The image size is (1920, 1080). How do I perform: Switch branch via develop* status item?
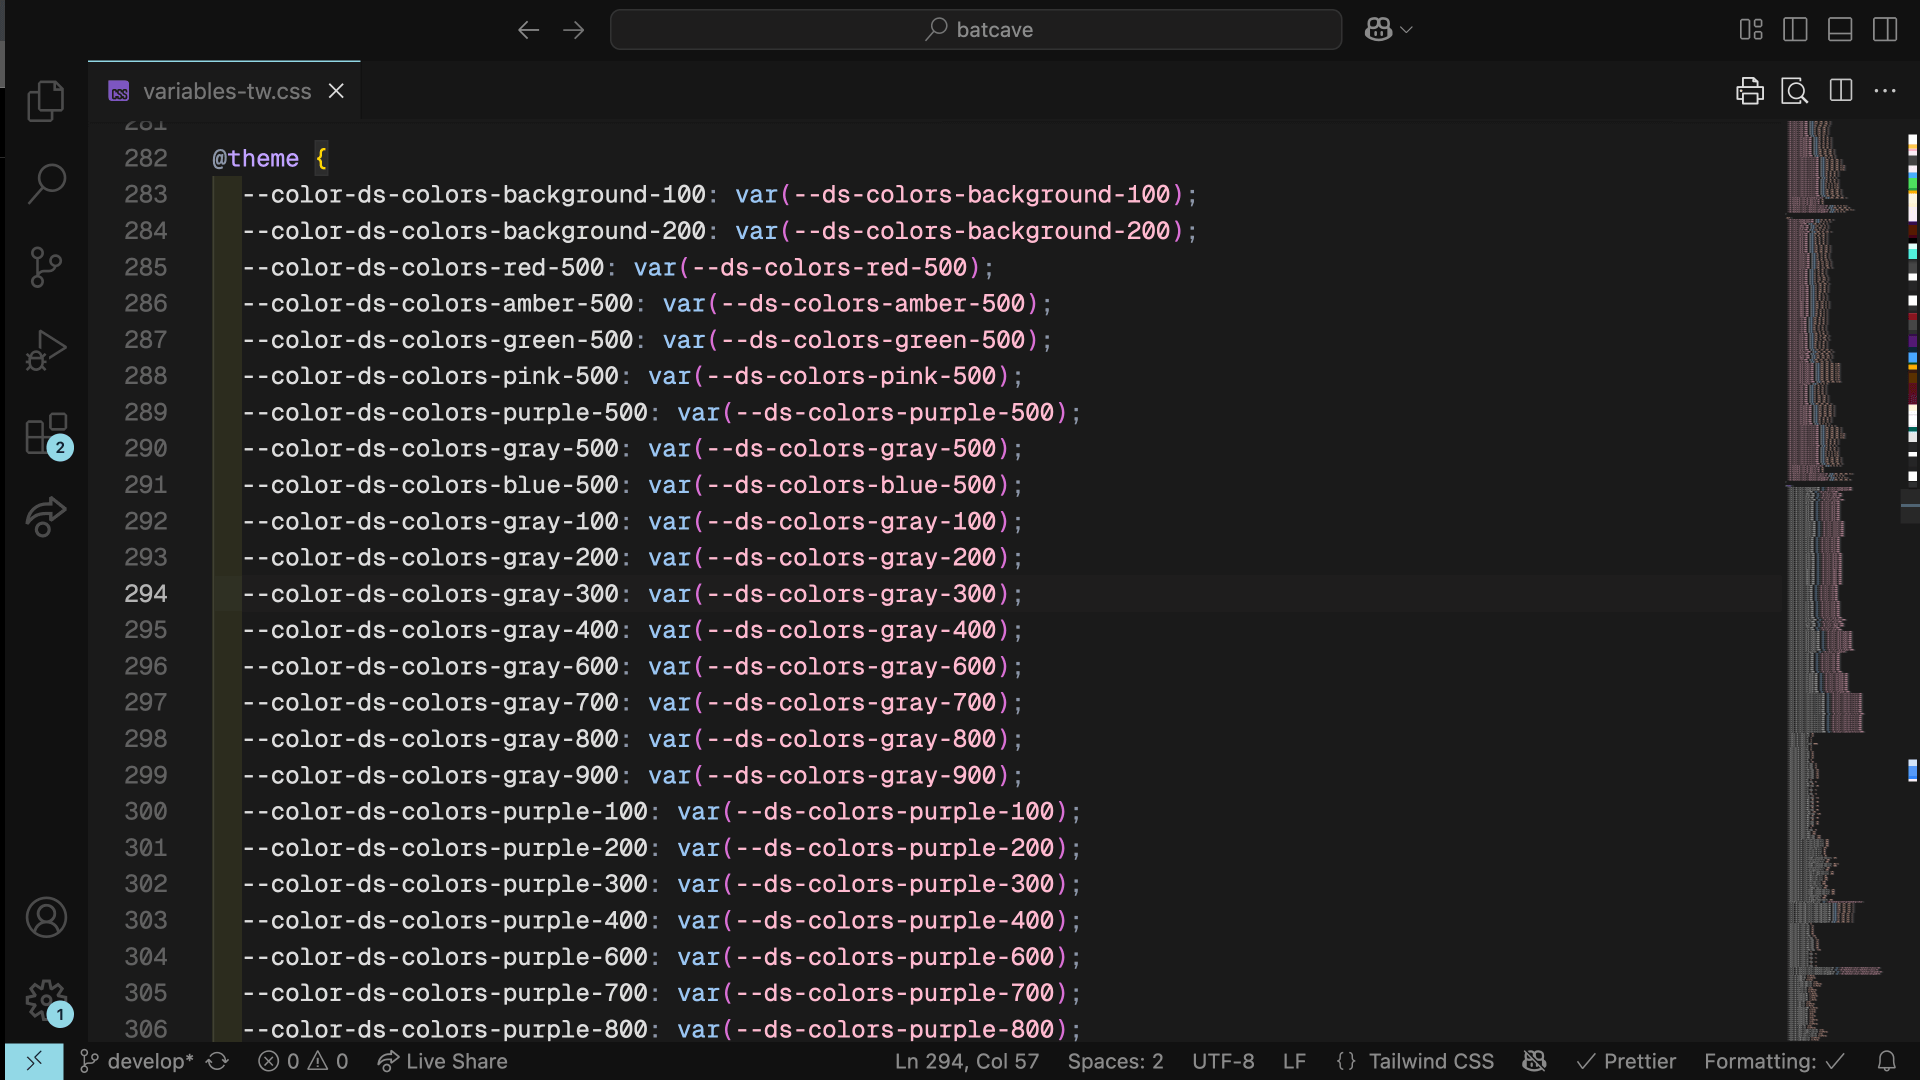point(136,1061)
